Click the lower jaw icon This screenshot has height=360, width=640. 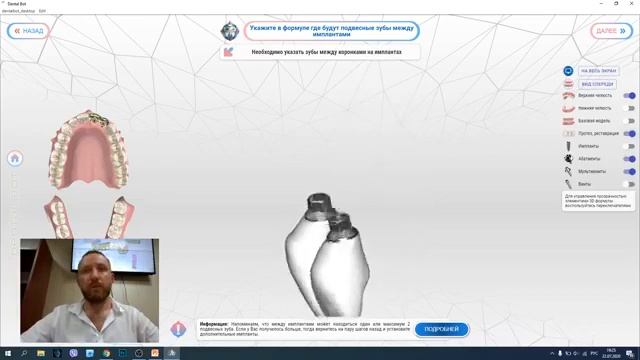(x=568, y=109)
